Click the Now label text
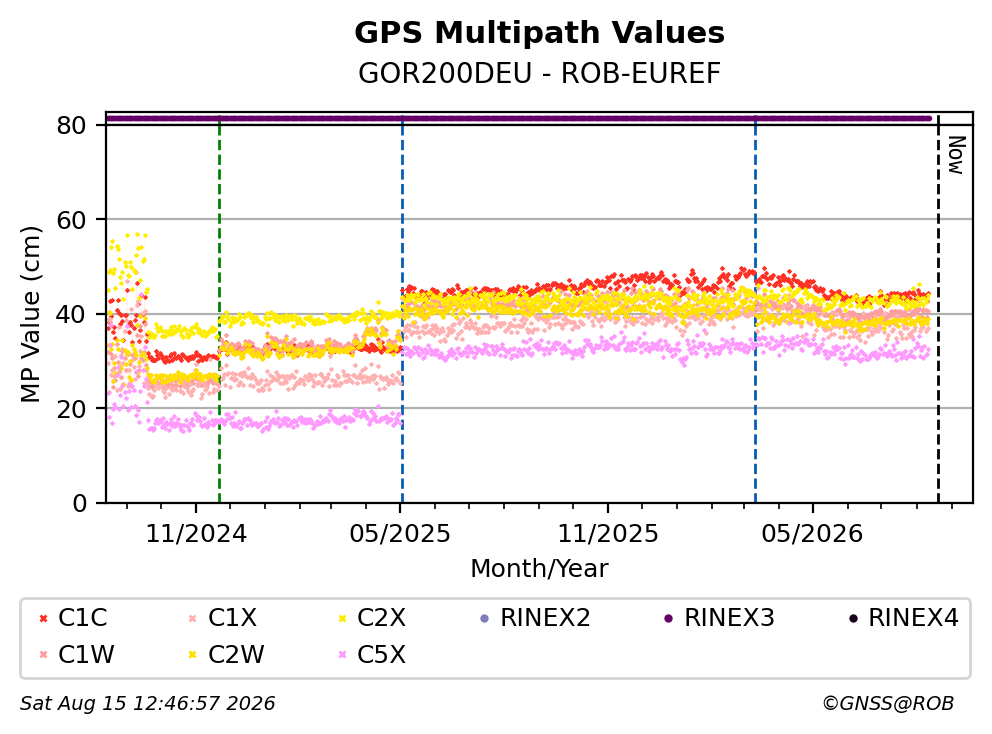The image size is (992, 734). pos(956,155)
